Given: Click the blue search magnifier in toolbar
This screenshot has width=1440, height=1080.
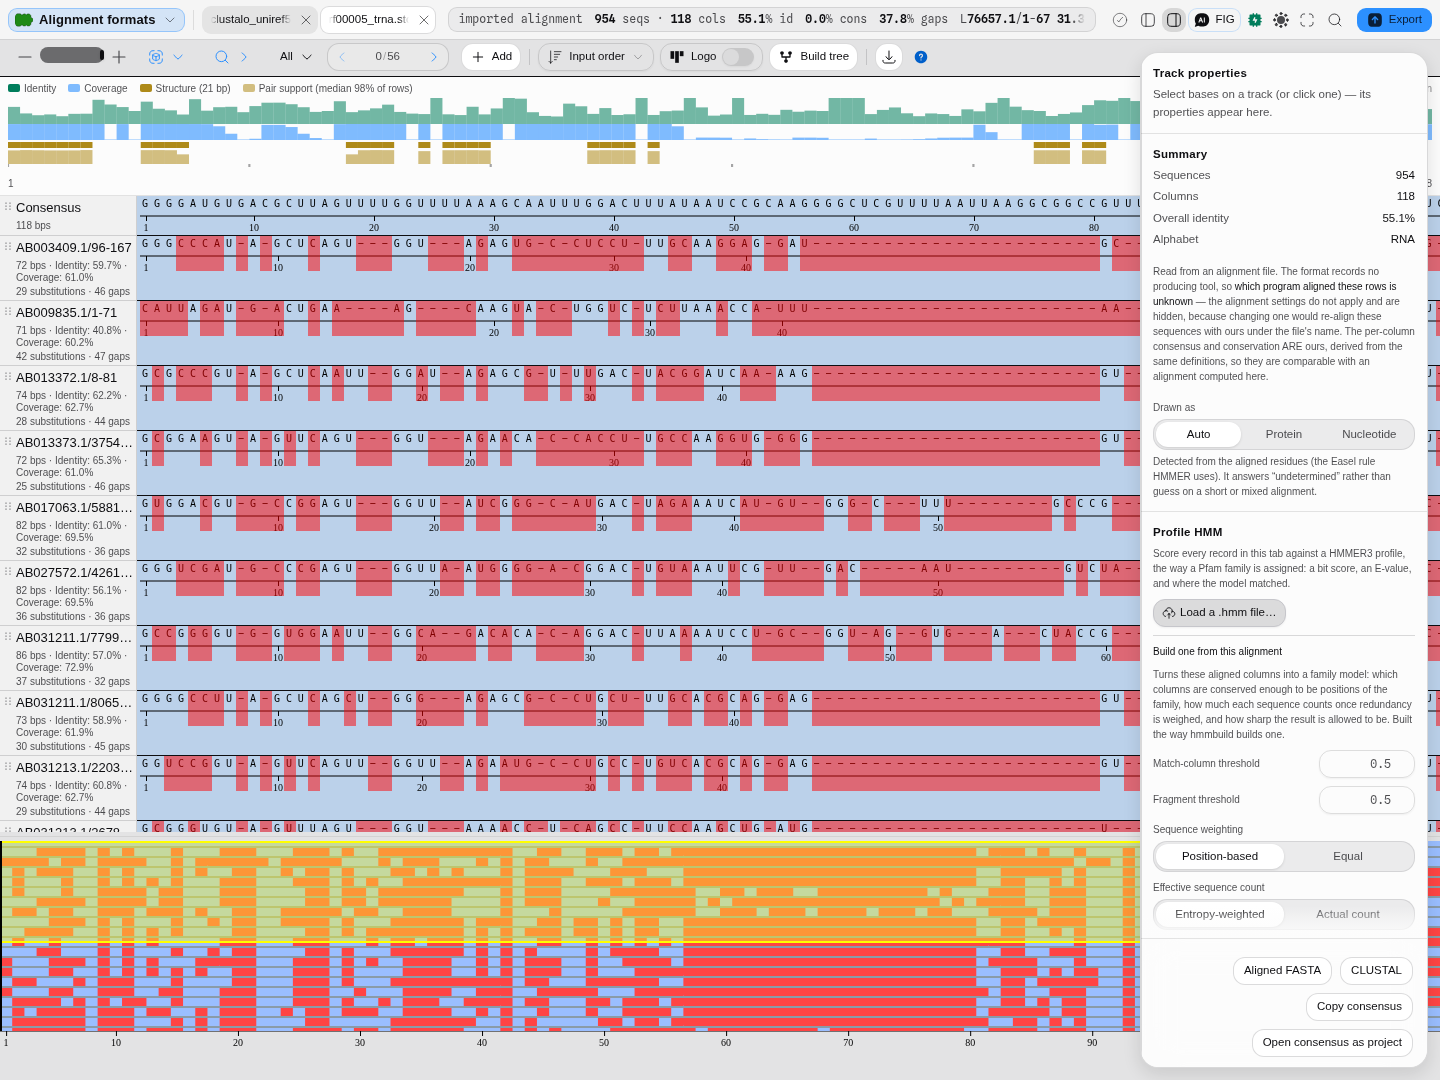Looking at the screenshot, I should click(x=222, y=57).
